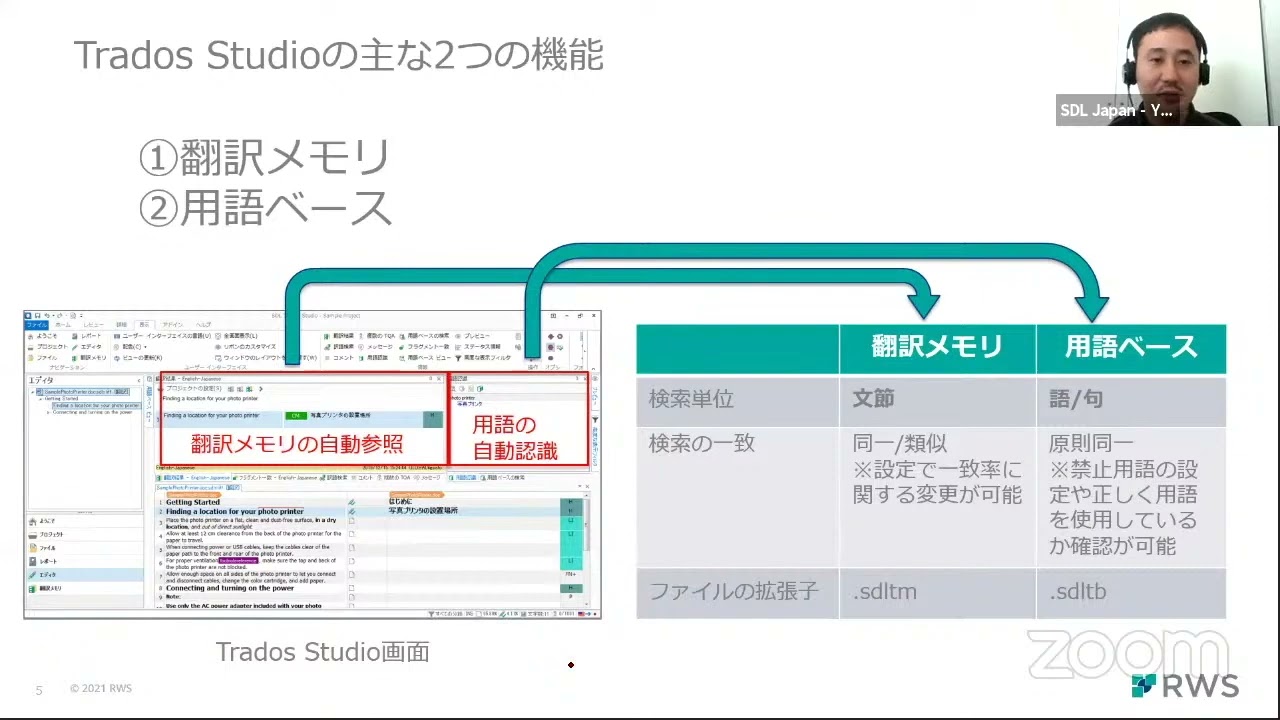Click the 用語認識 icon in the ribbon
This screenshot has width=1280, height=720.
[x=361, y=358]
